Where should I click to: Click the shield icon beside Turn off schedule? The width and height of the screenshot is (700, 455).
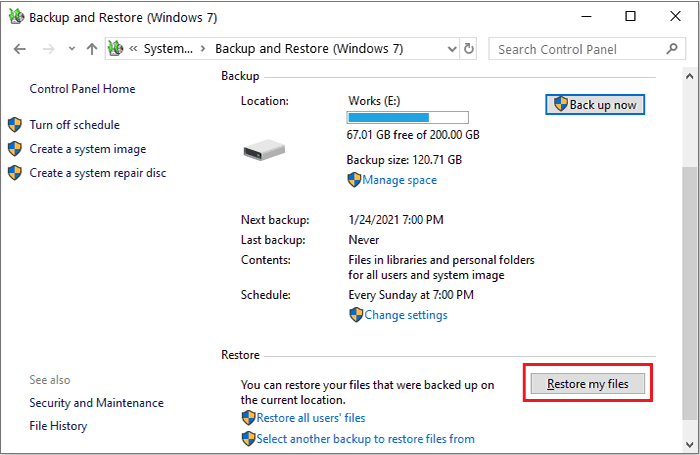15,125
